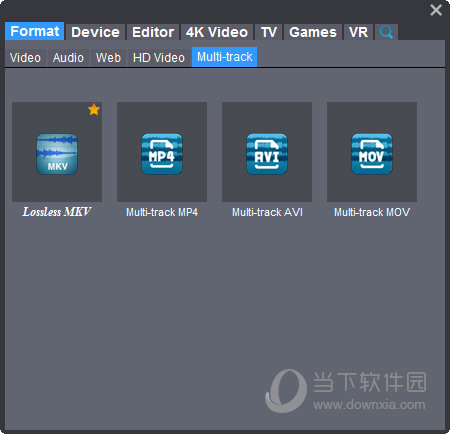
Task: Show the Audio sub-tab
Action: click(68, 58)
